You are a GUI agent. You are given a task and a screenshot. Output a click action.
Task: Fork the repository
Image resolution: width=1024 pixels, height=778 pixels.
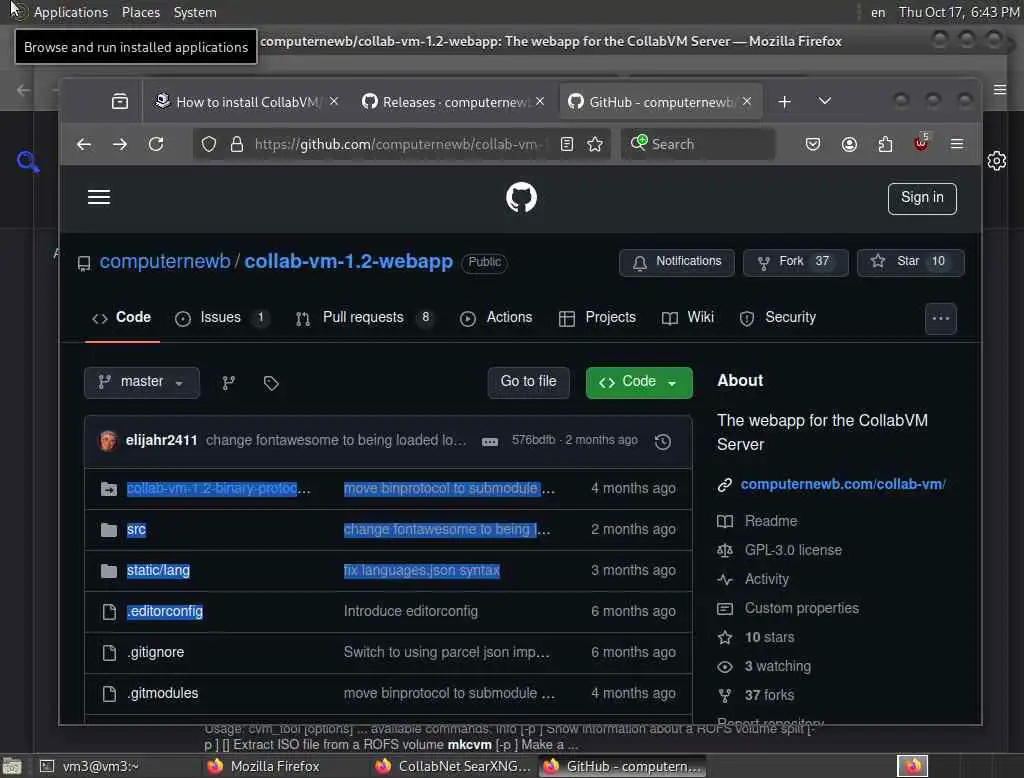tap(795, 262)
